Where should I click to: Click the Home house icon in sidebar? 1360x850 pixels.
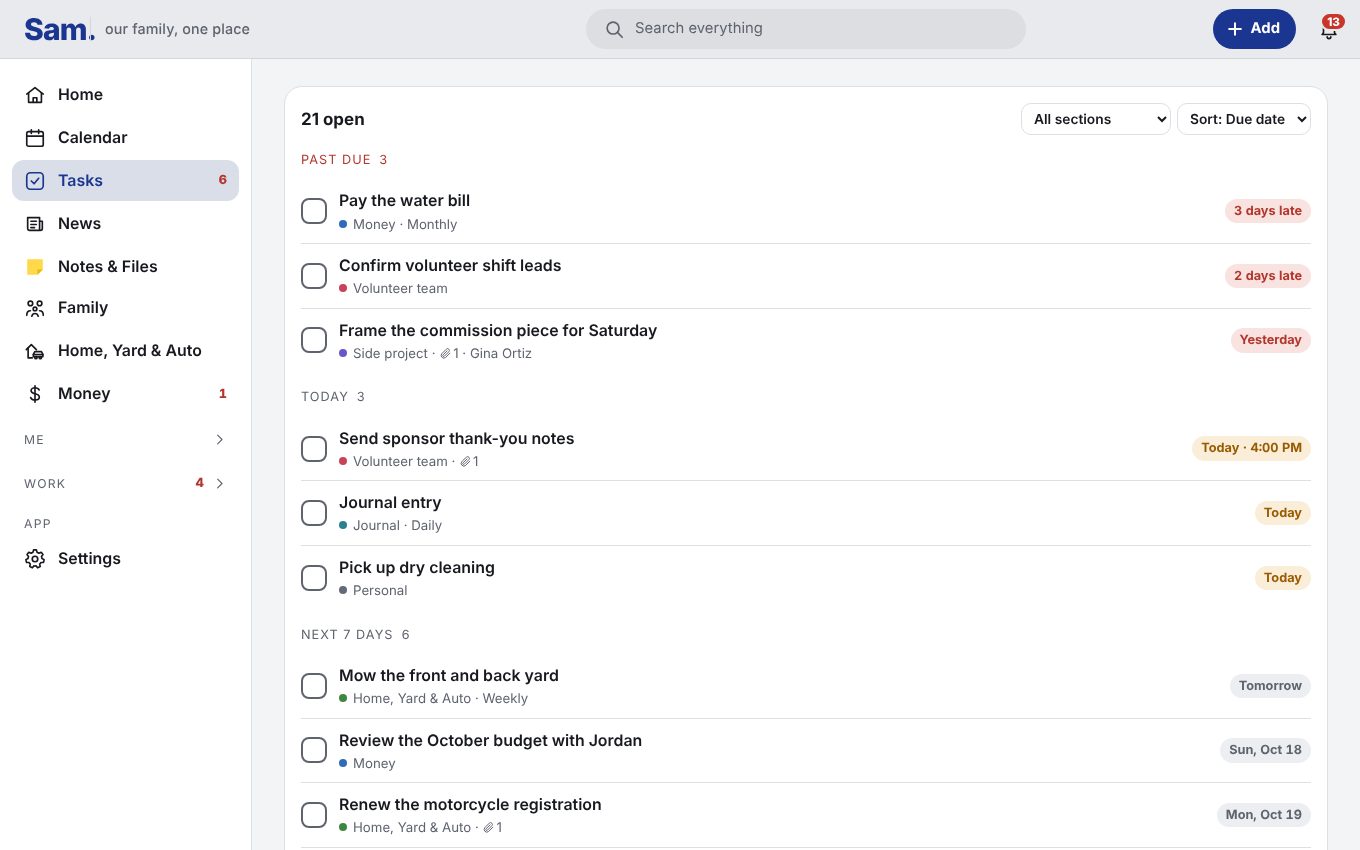[x=35, y=95]
